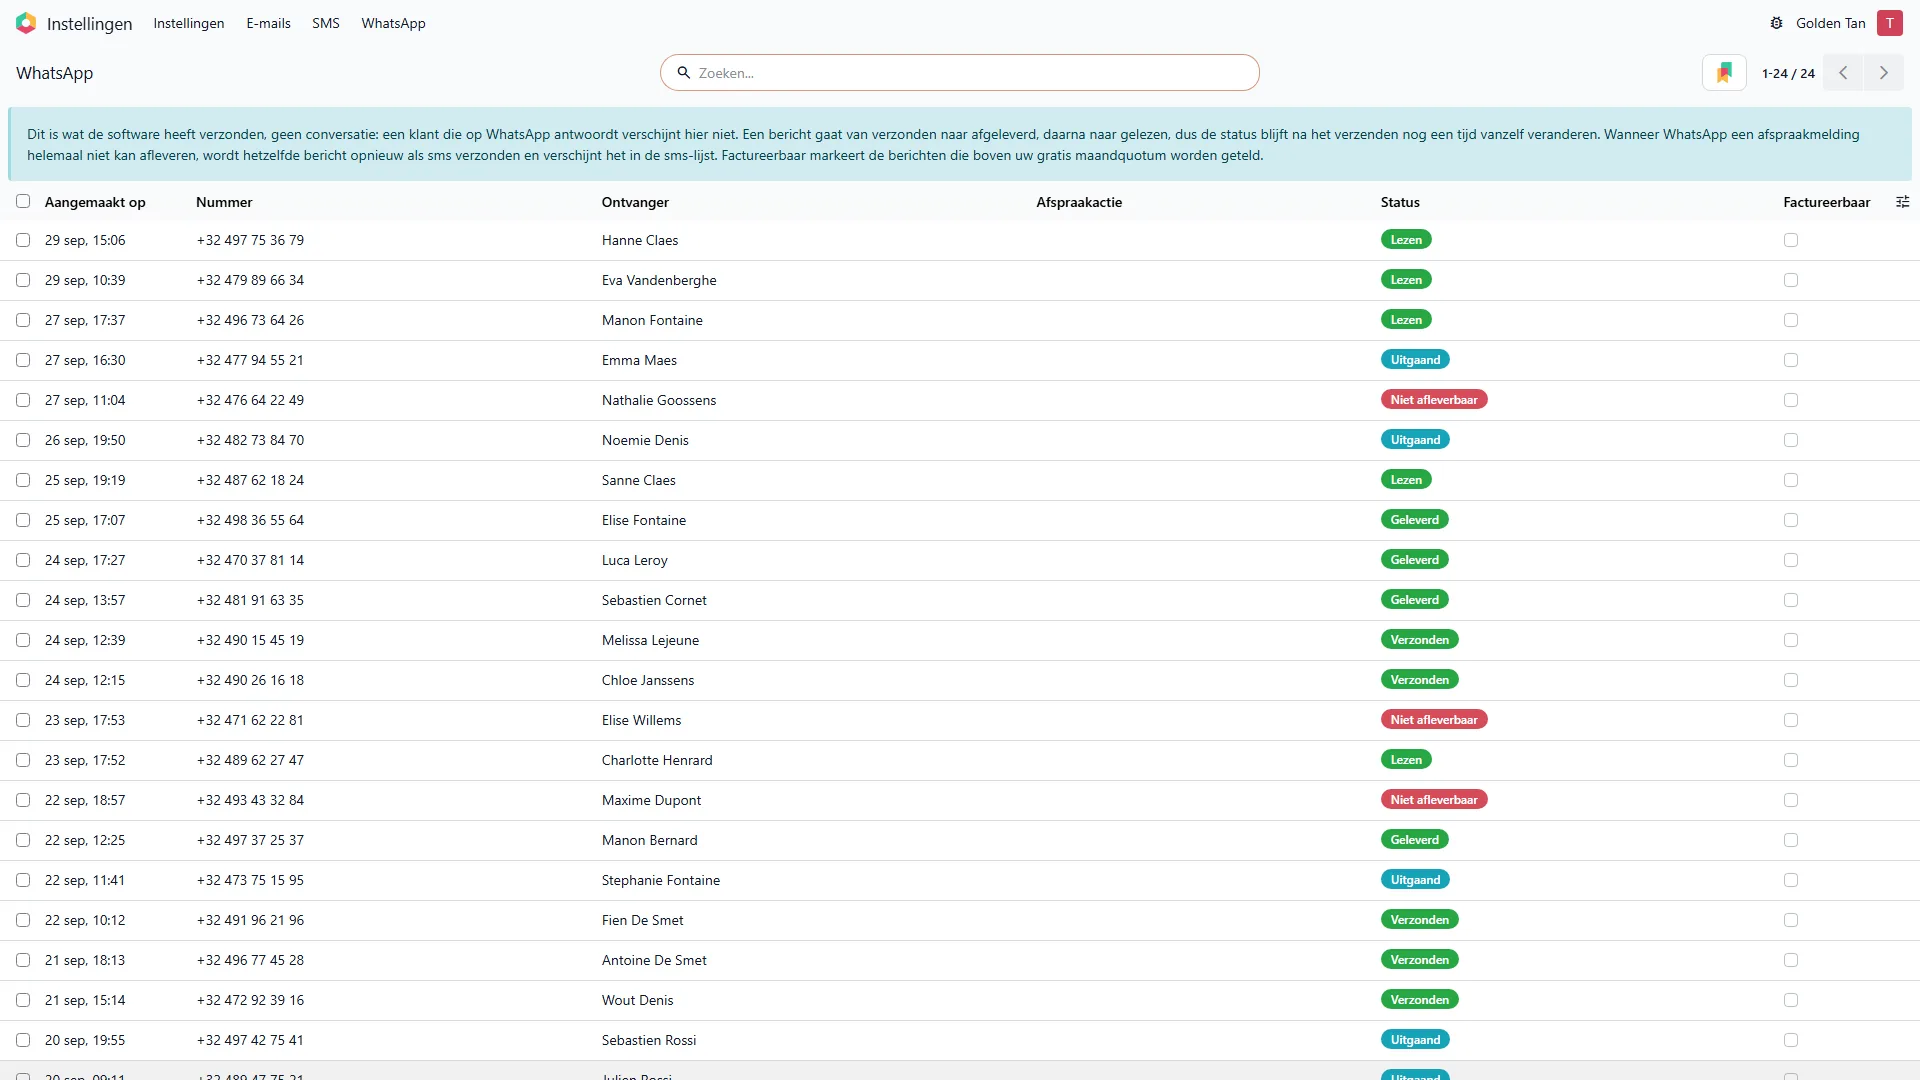Toggle Factureerbaar checkbox for Luca Leroy
The image size is (1920, 1080).
(1791, 560)
